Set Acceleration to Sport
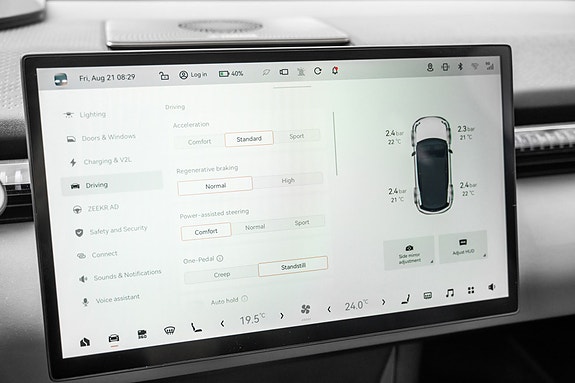 click(x=297, y=136)
